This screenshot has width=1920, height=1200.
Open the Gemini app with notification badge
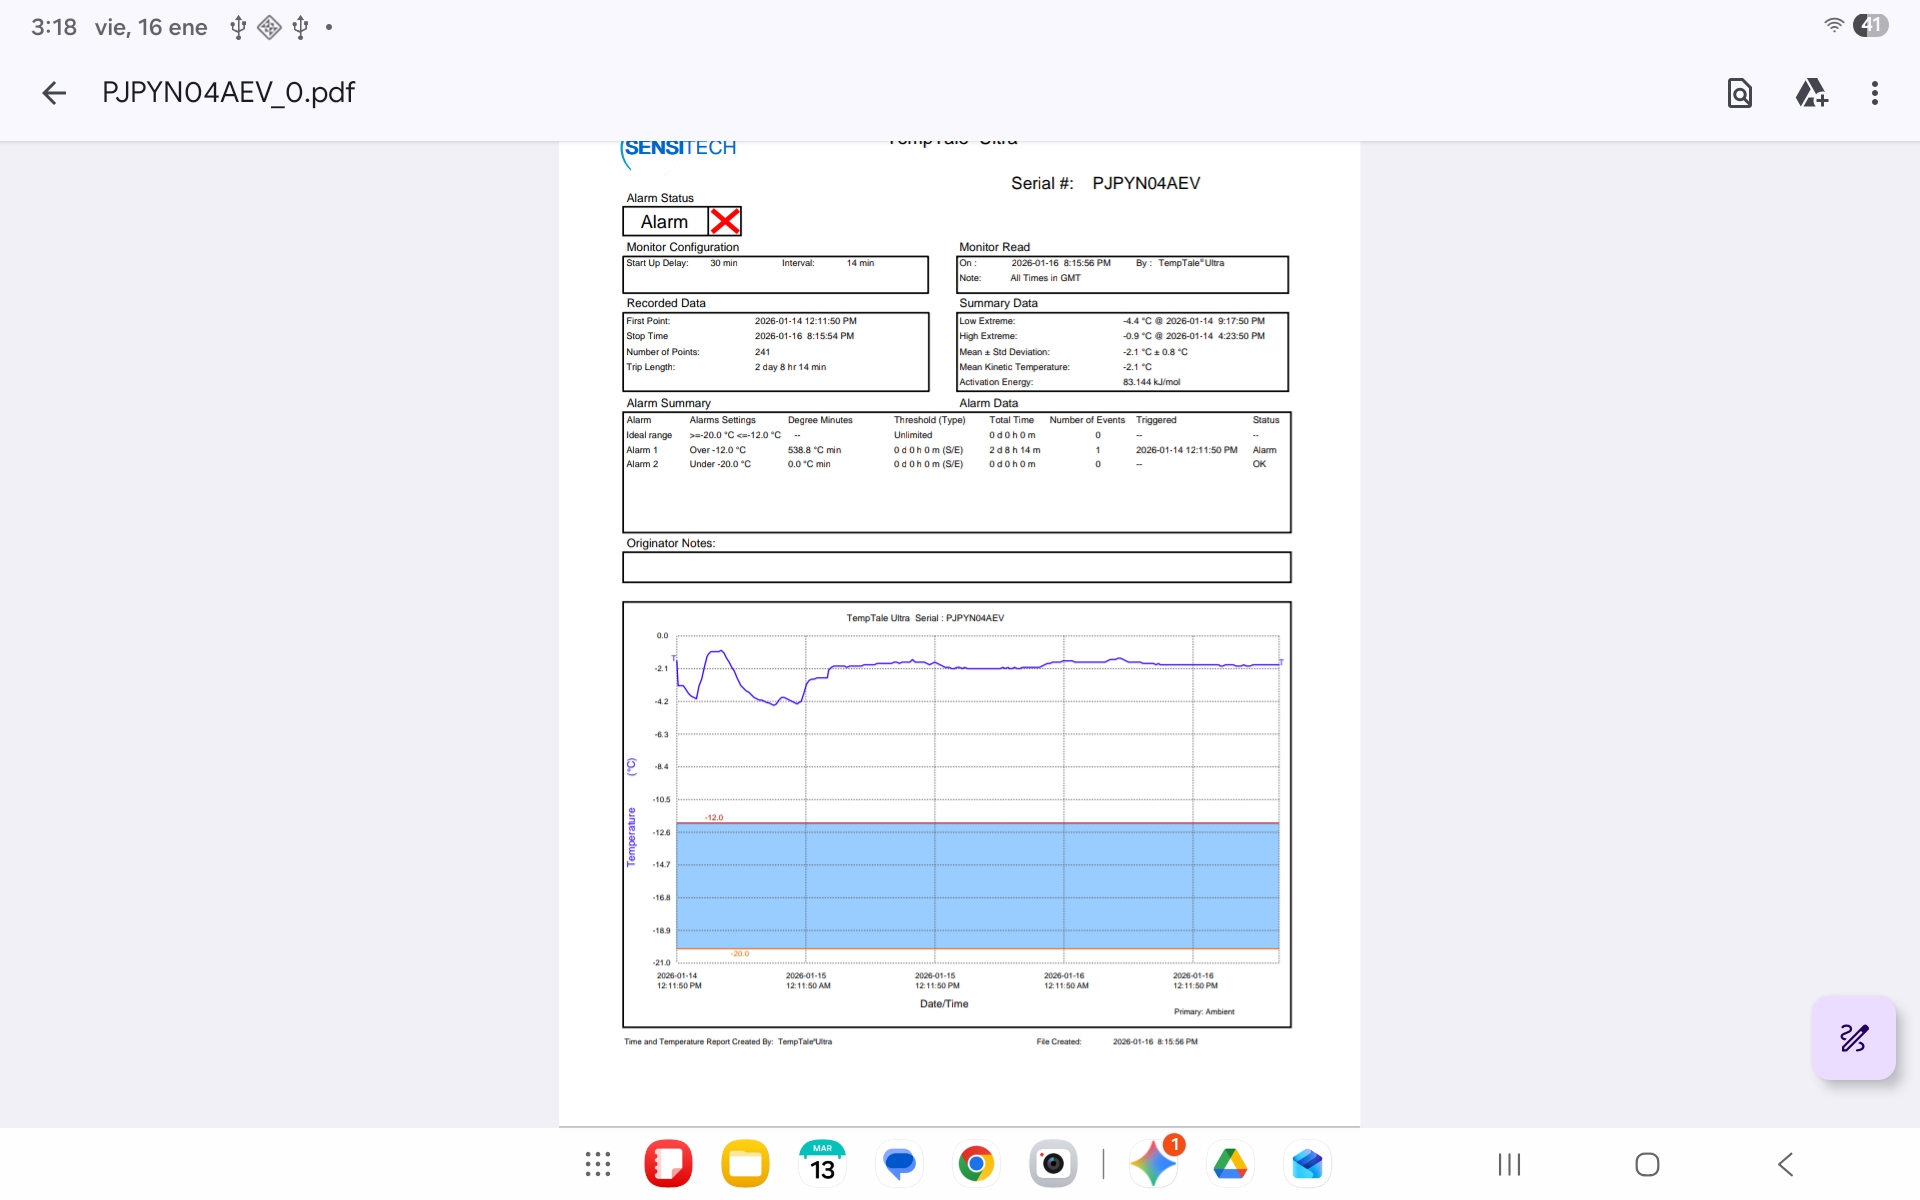[1153, 1164]
